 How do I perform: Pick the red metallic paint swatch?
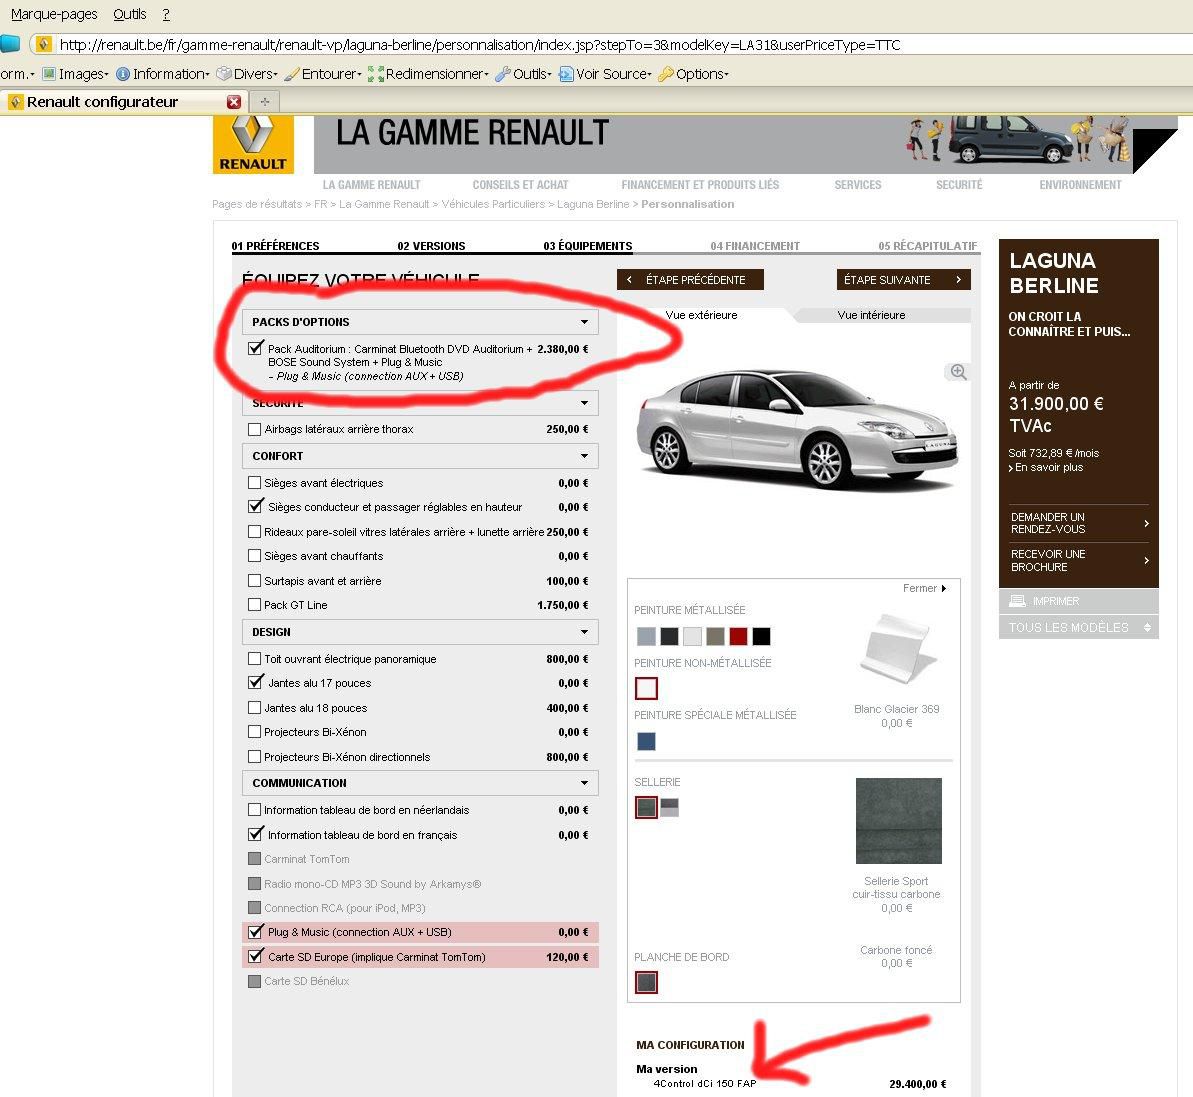point(738,636)
